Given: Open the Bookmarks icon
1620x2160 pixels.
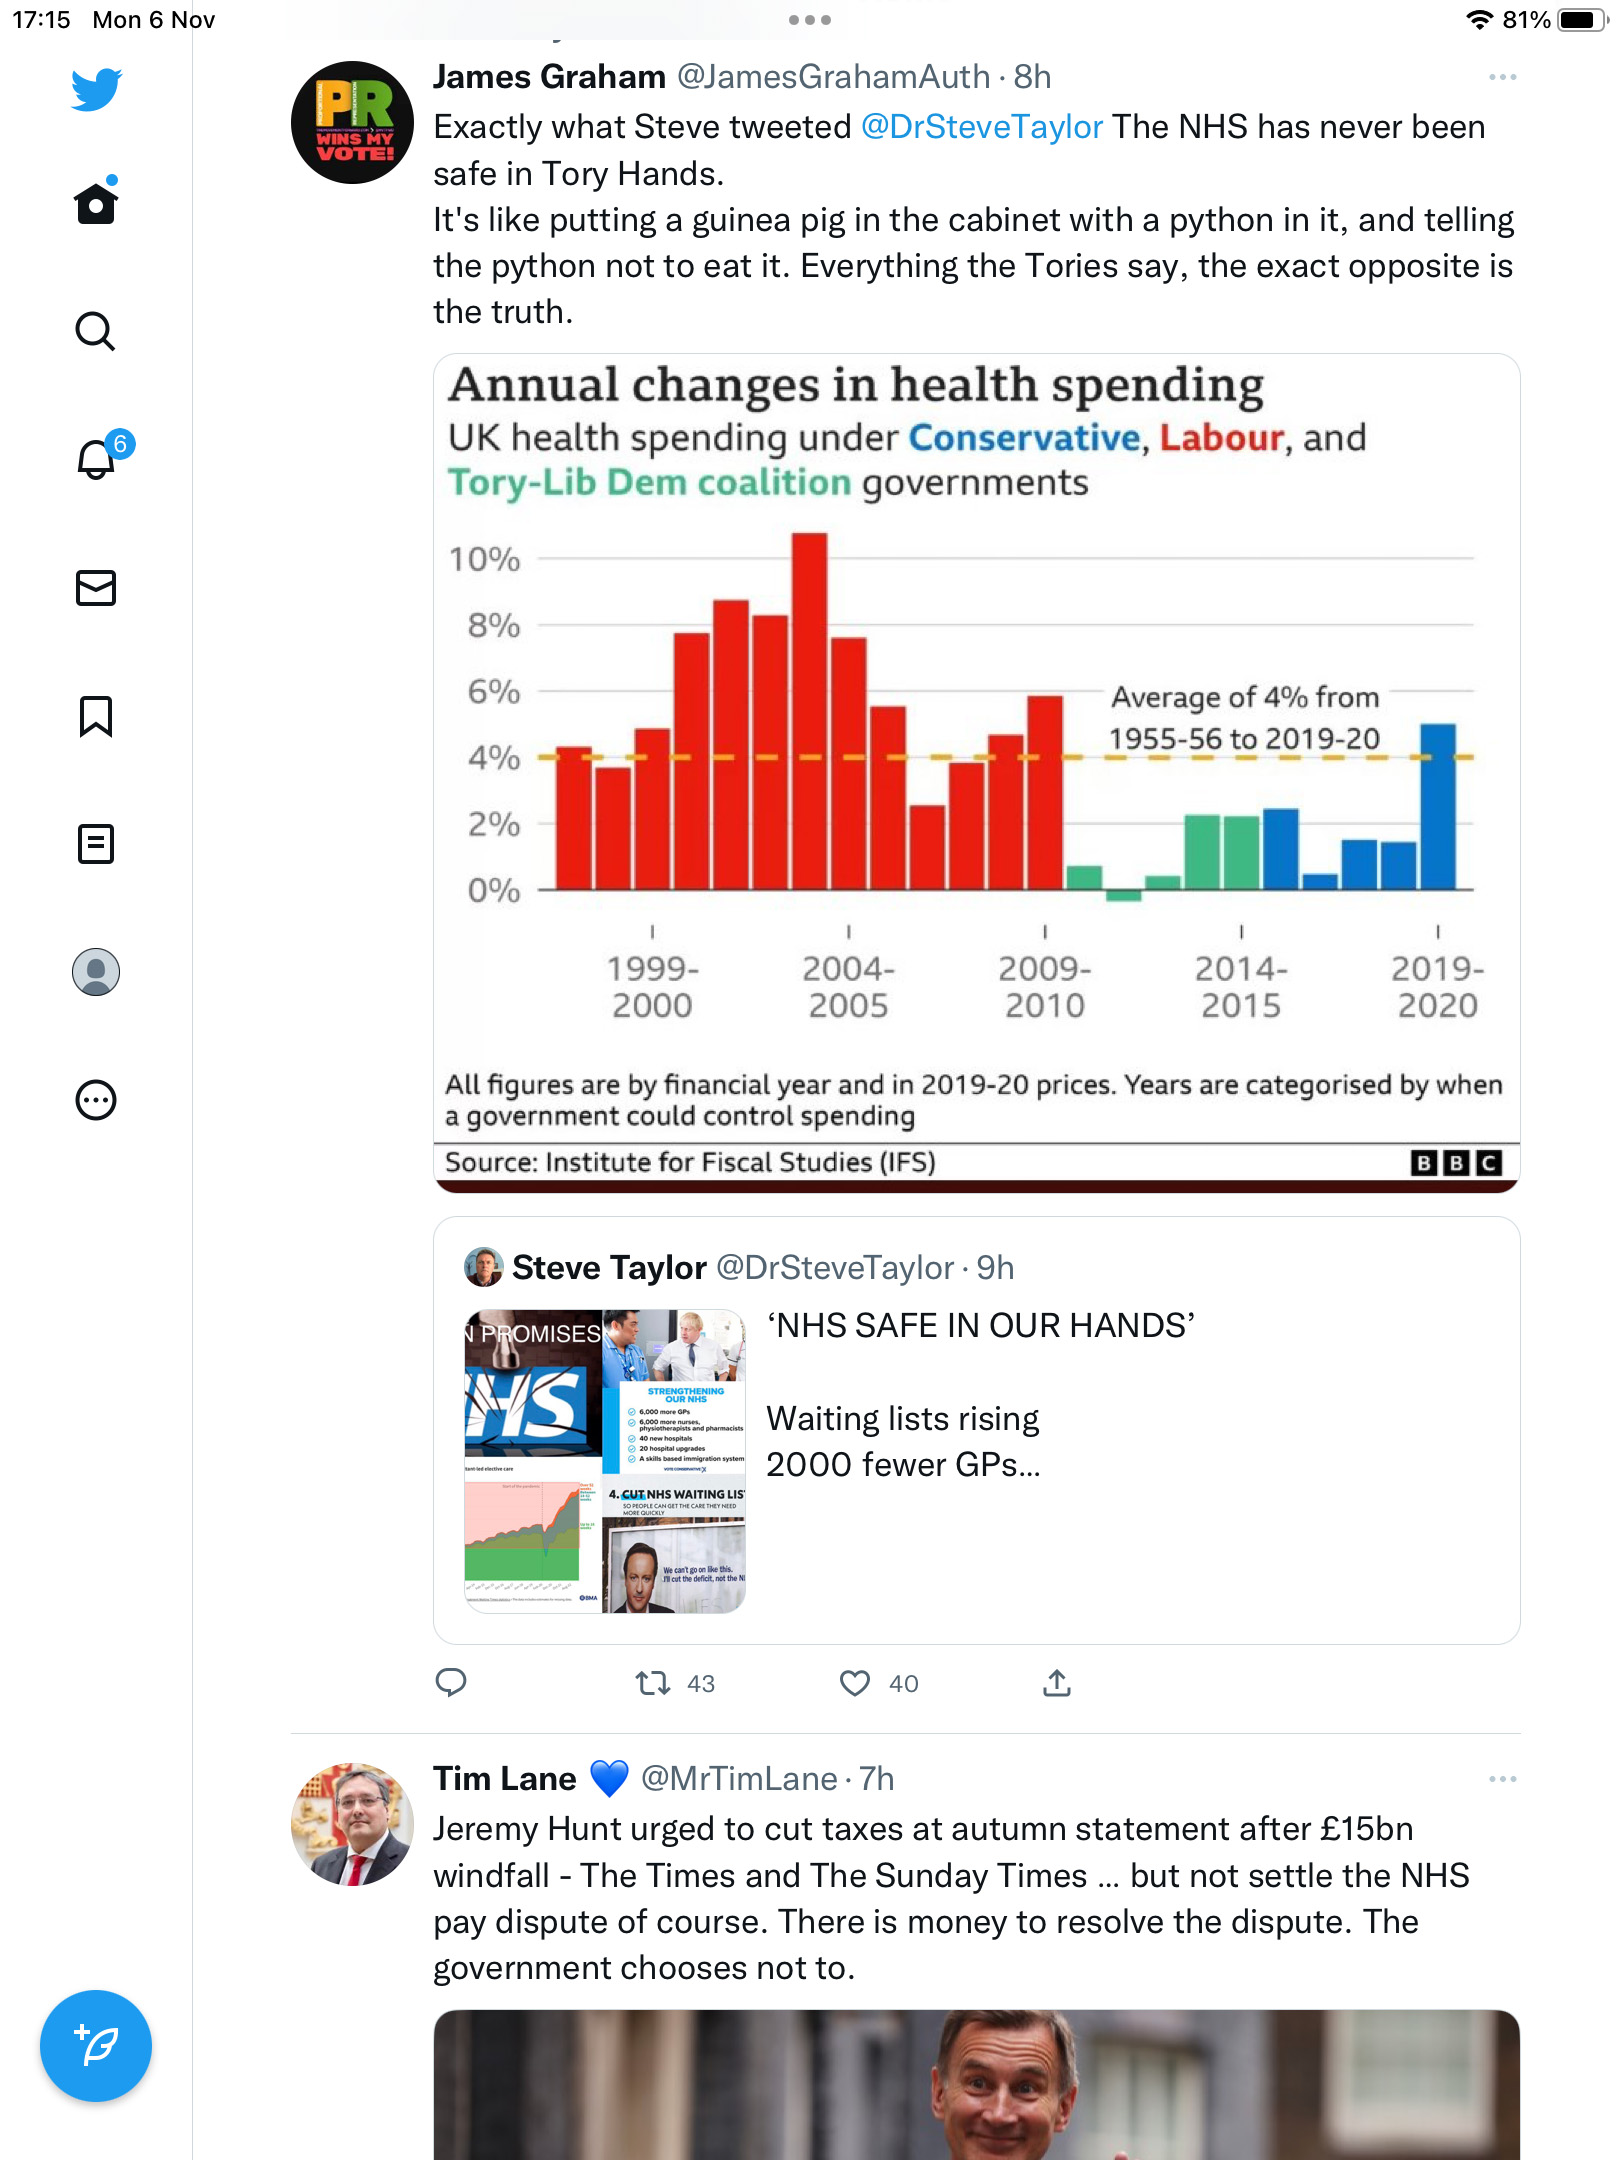Looking at the screenshot, I should 96,716.
